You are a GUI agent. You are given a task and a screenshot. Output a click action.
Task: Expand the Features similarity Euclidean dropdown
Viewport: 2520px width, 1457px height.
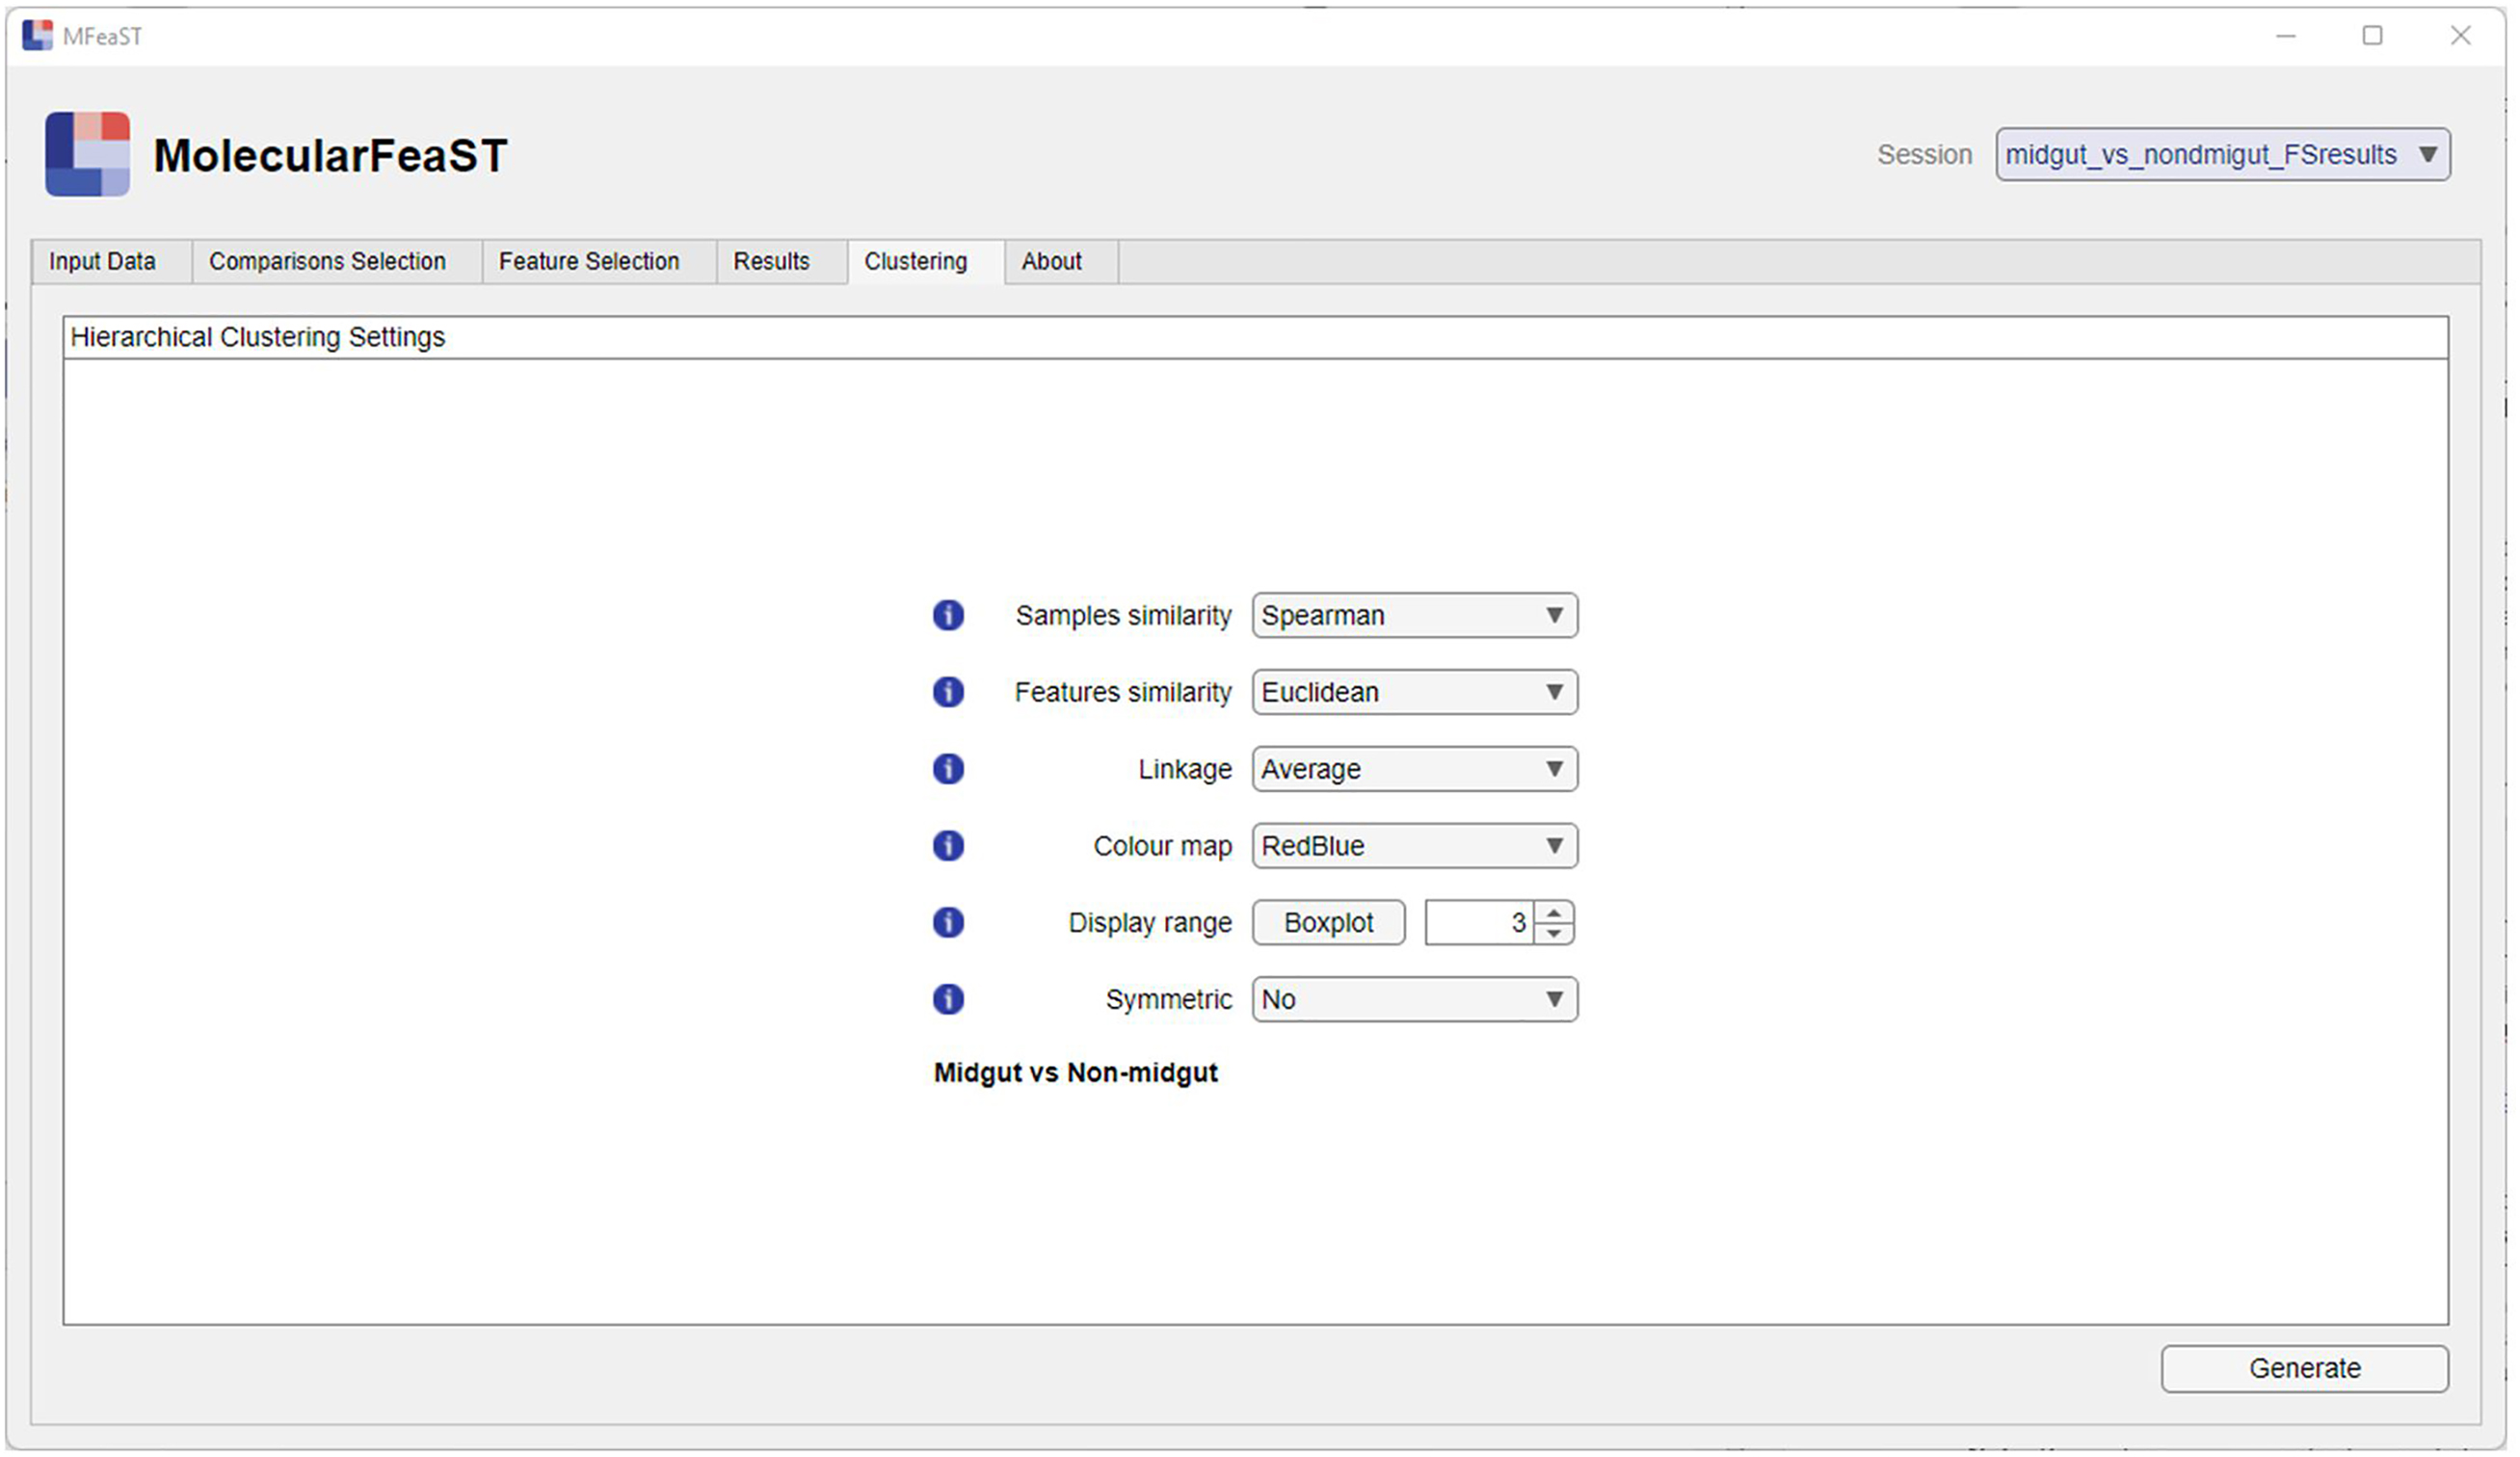[x=1414, y=692]
